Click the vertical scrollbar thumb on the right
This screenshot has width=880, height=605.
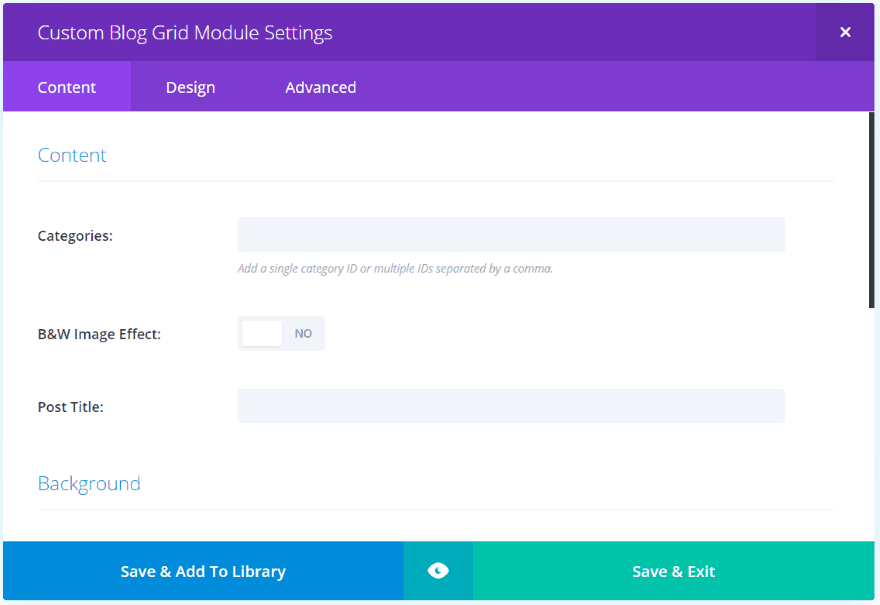pyautogui.click(x=872, y=210)
